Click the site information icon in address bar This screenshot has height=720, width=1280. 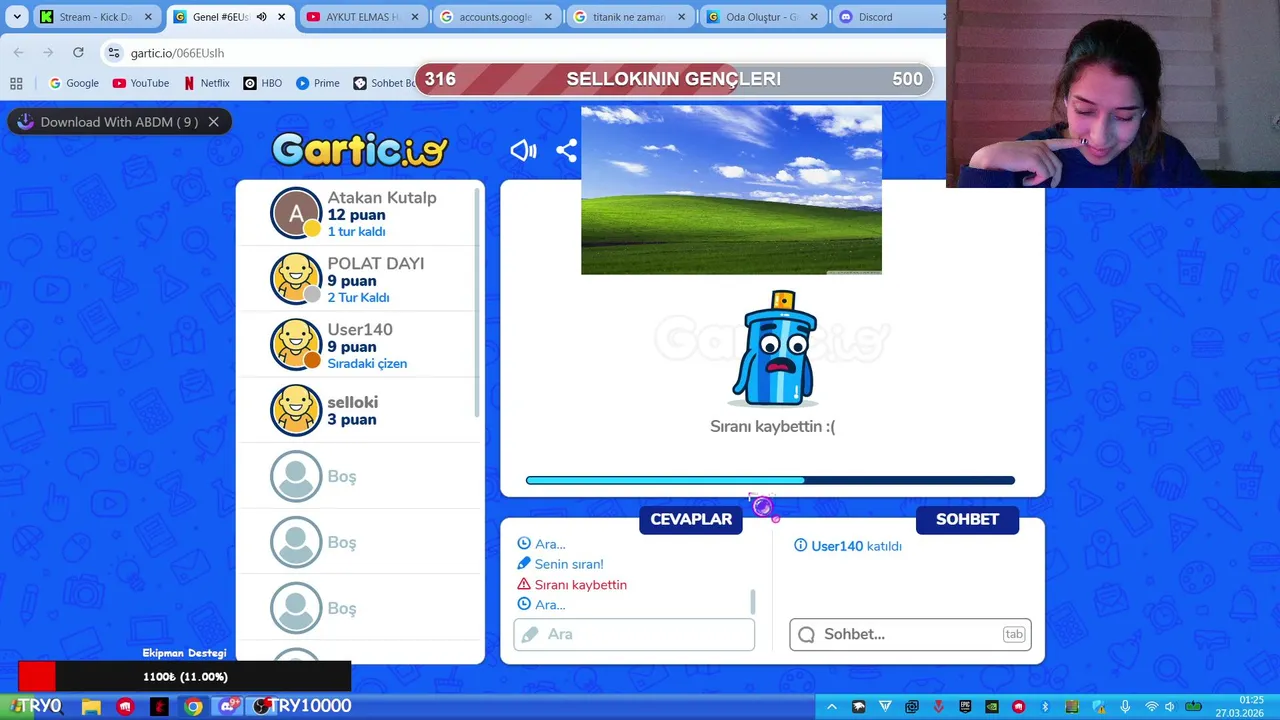114,52
